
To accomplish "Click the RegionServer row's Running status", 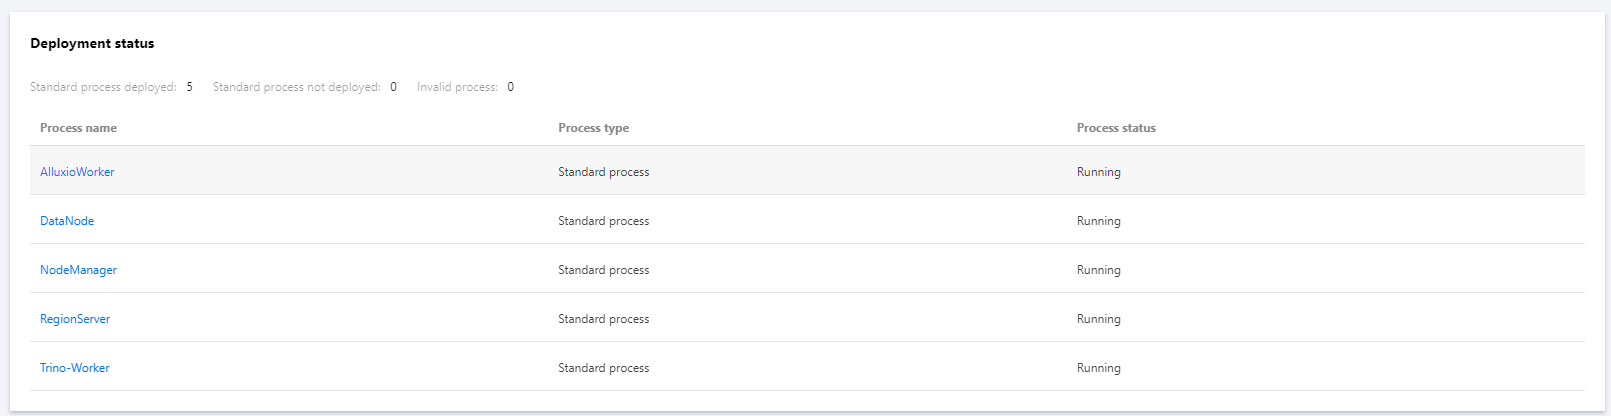I will tap(1098, 319).
